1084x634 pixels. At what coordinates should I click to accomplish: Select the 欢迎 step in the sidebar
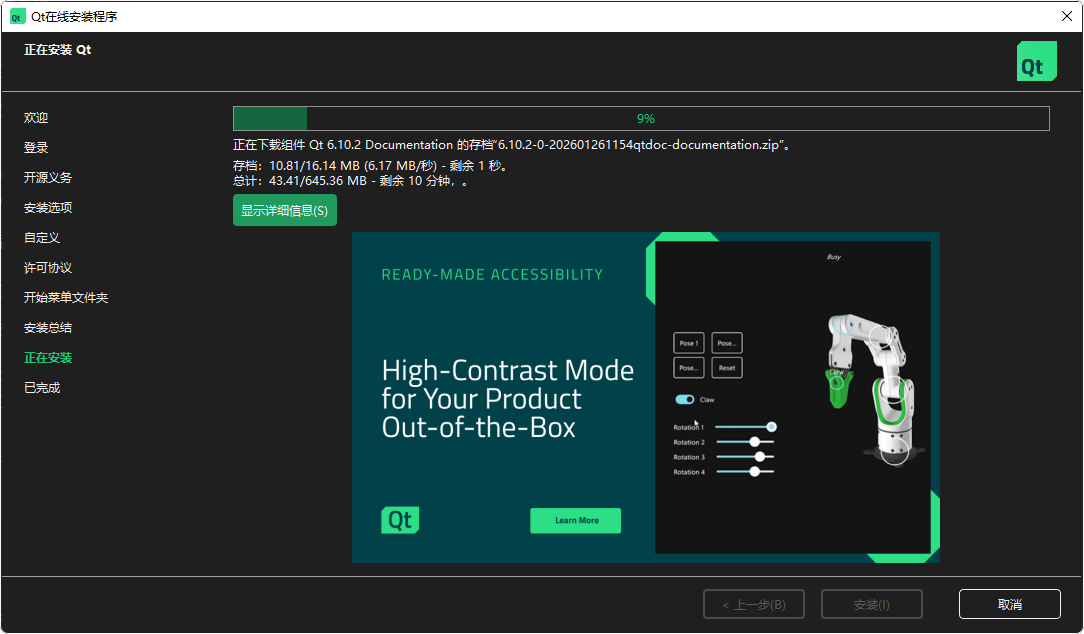coord(36,118)
